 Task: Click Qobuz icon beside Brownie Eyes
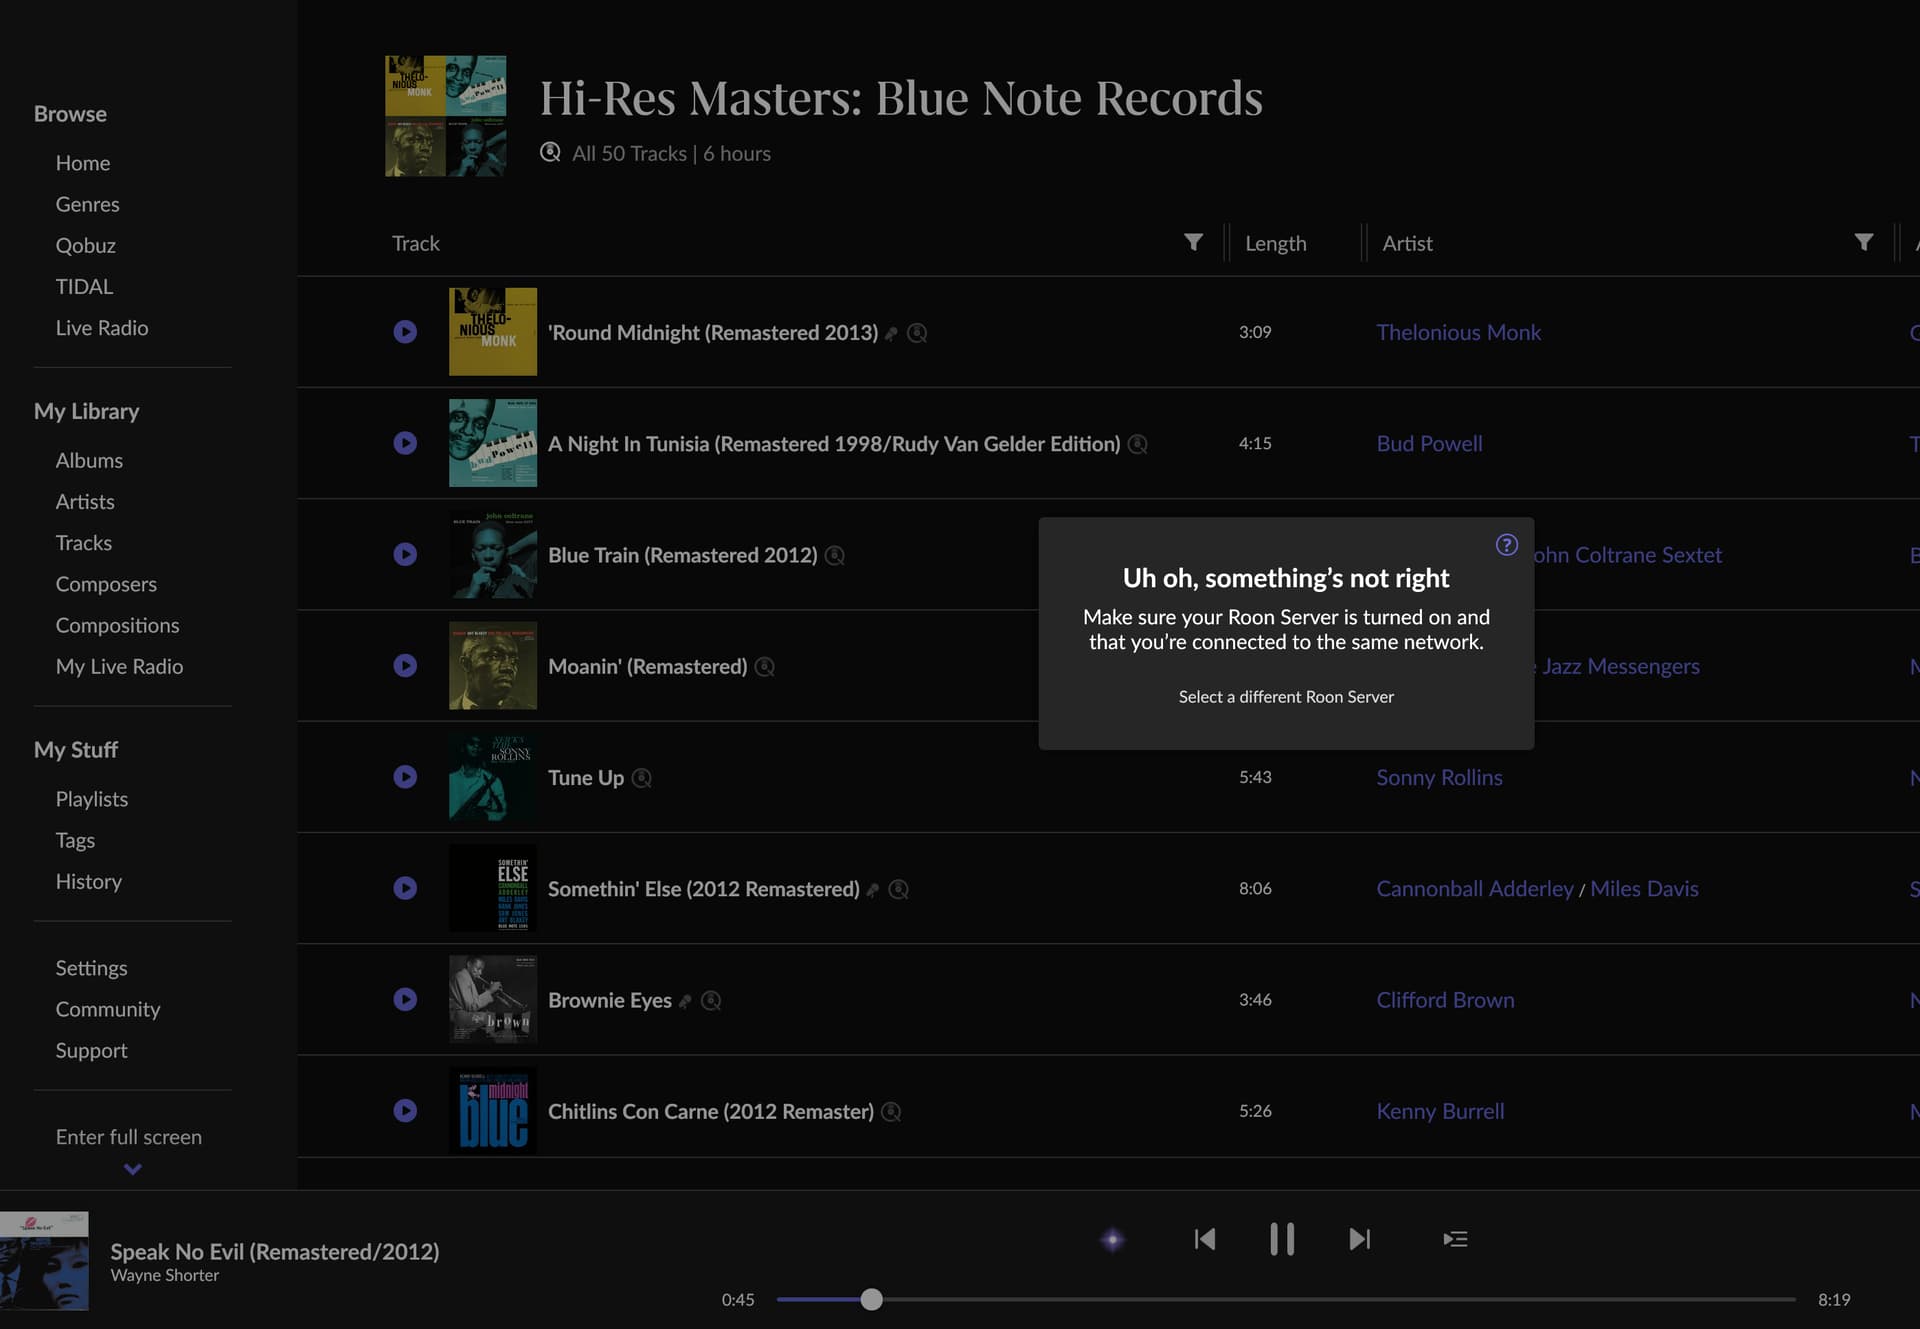point(711,1000)
